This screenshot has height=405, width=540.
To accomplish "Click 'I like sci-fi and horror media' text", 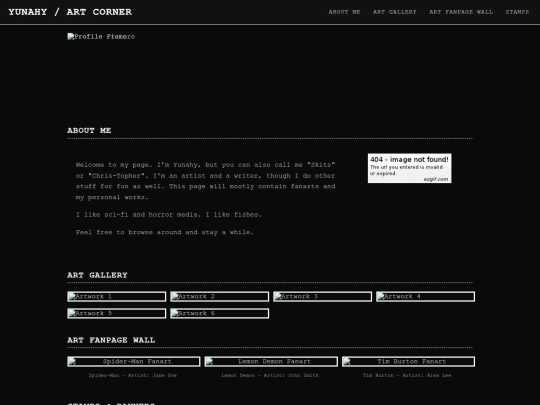I will click(x=169, y=215).
